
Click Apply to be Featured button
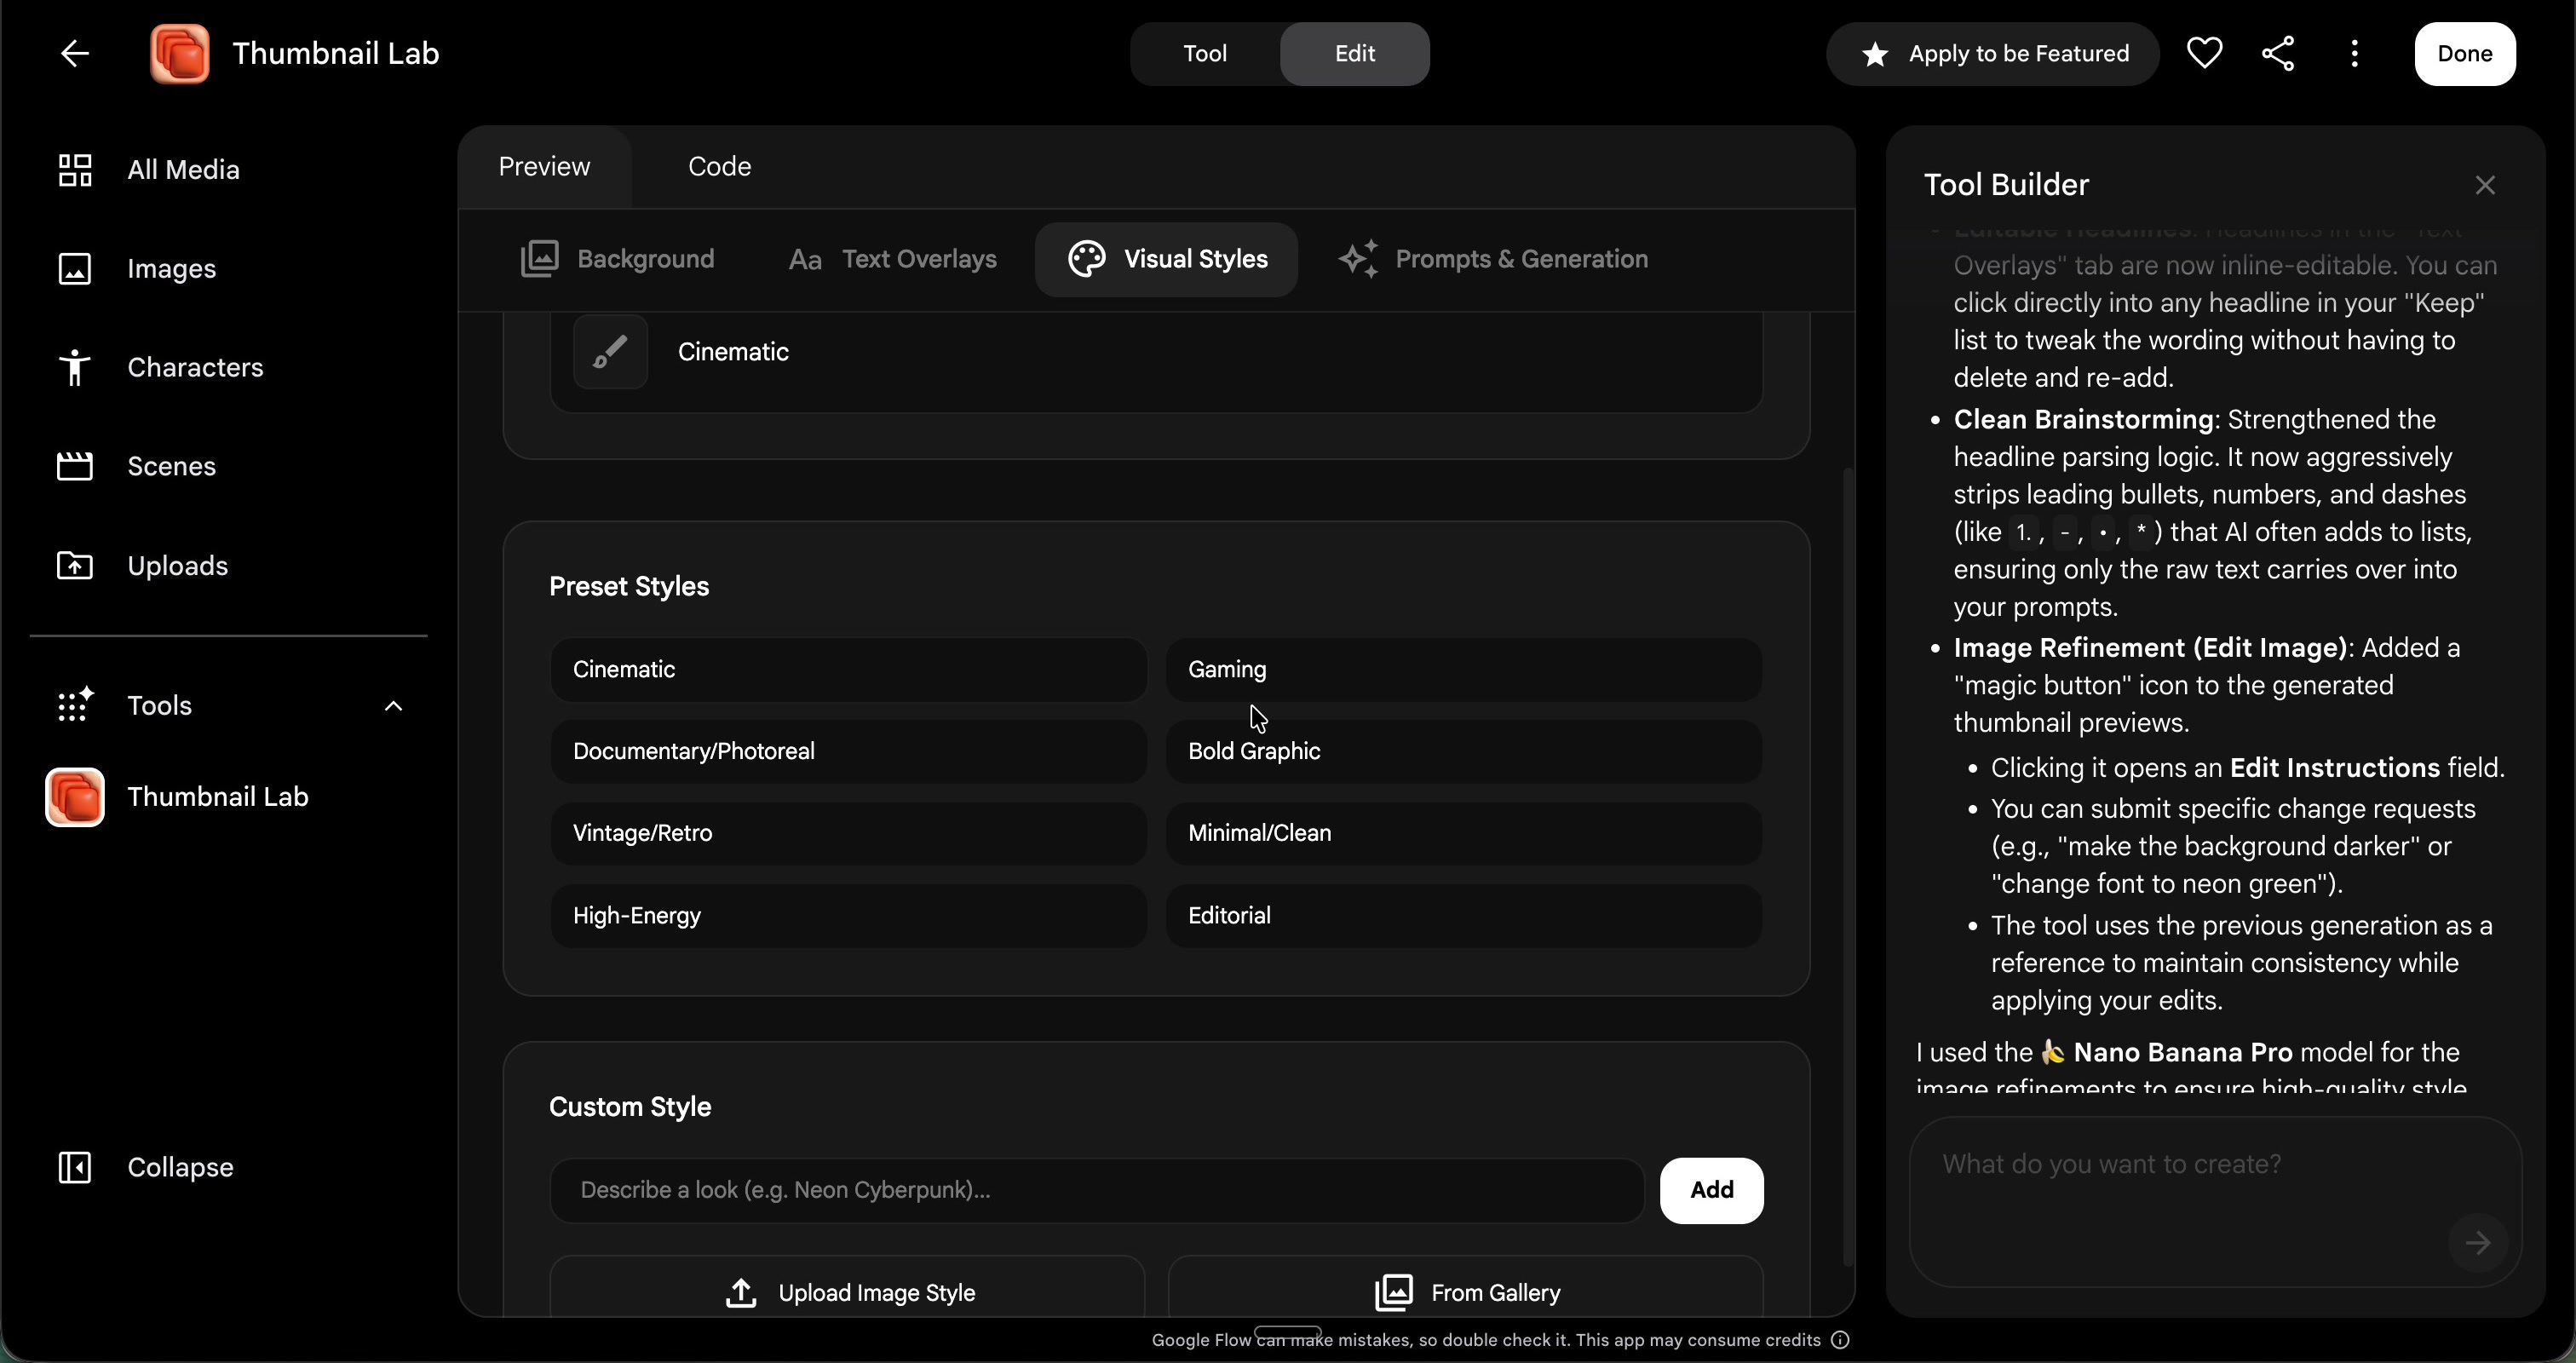coord(1993,54)
